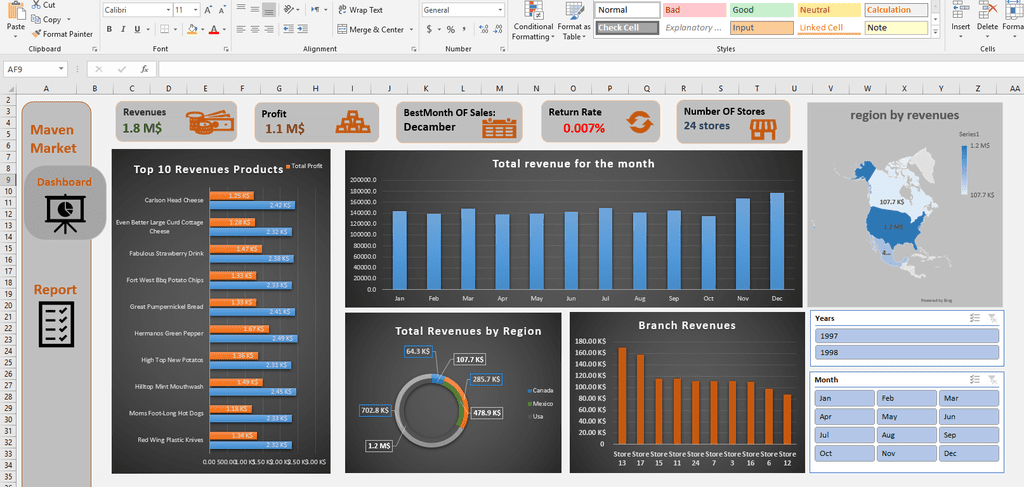The image size is (1024, 487).
Task: Toggle multi-select in the Years slicer
Action: (x=975, y=318)
